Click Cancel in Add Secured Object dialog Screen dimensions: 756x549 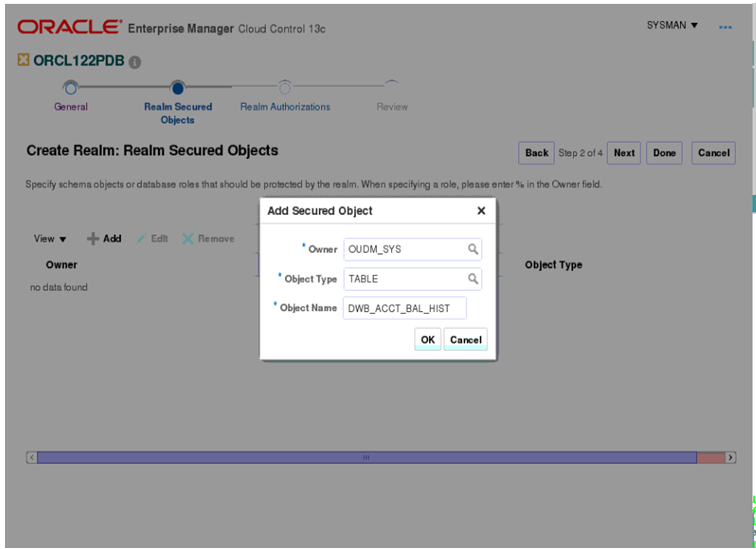coord(465,339)
